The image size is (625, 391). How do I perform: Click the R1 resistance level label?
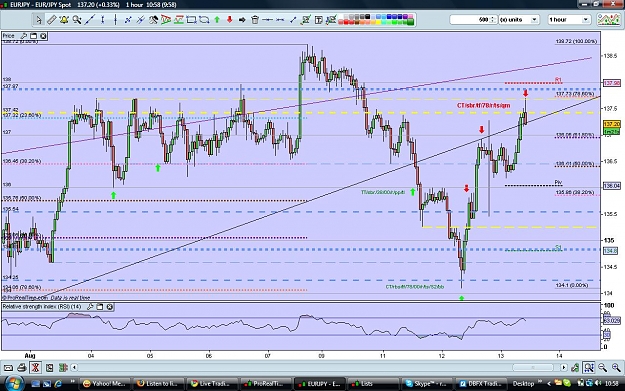[558, 80]
